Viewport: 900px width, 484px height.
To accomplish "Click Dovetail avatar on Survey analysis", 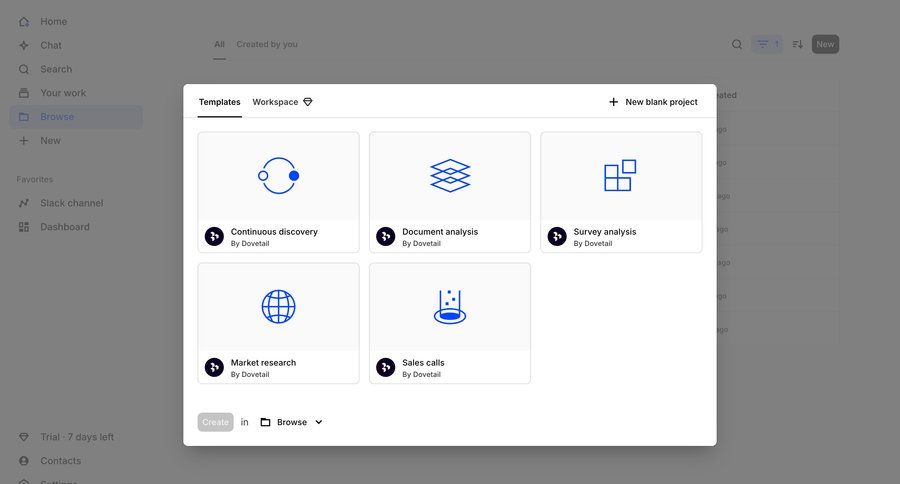I will pos(557,237).
